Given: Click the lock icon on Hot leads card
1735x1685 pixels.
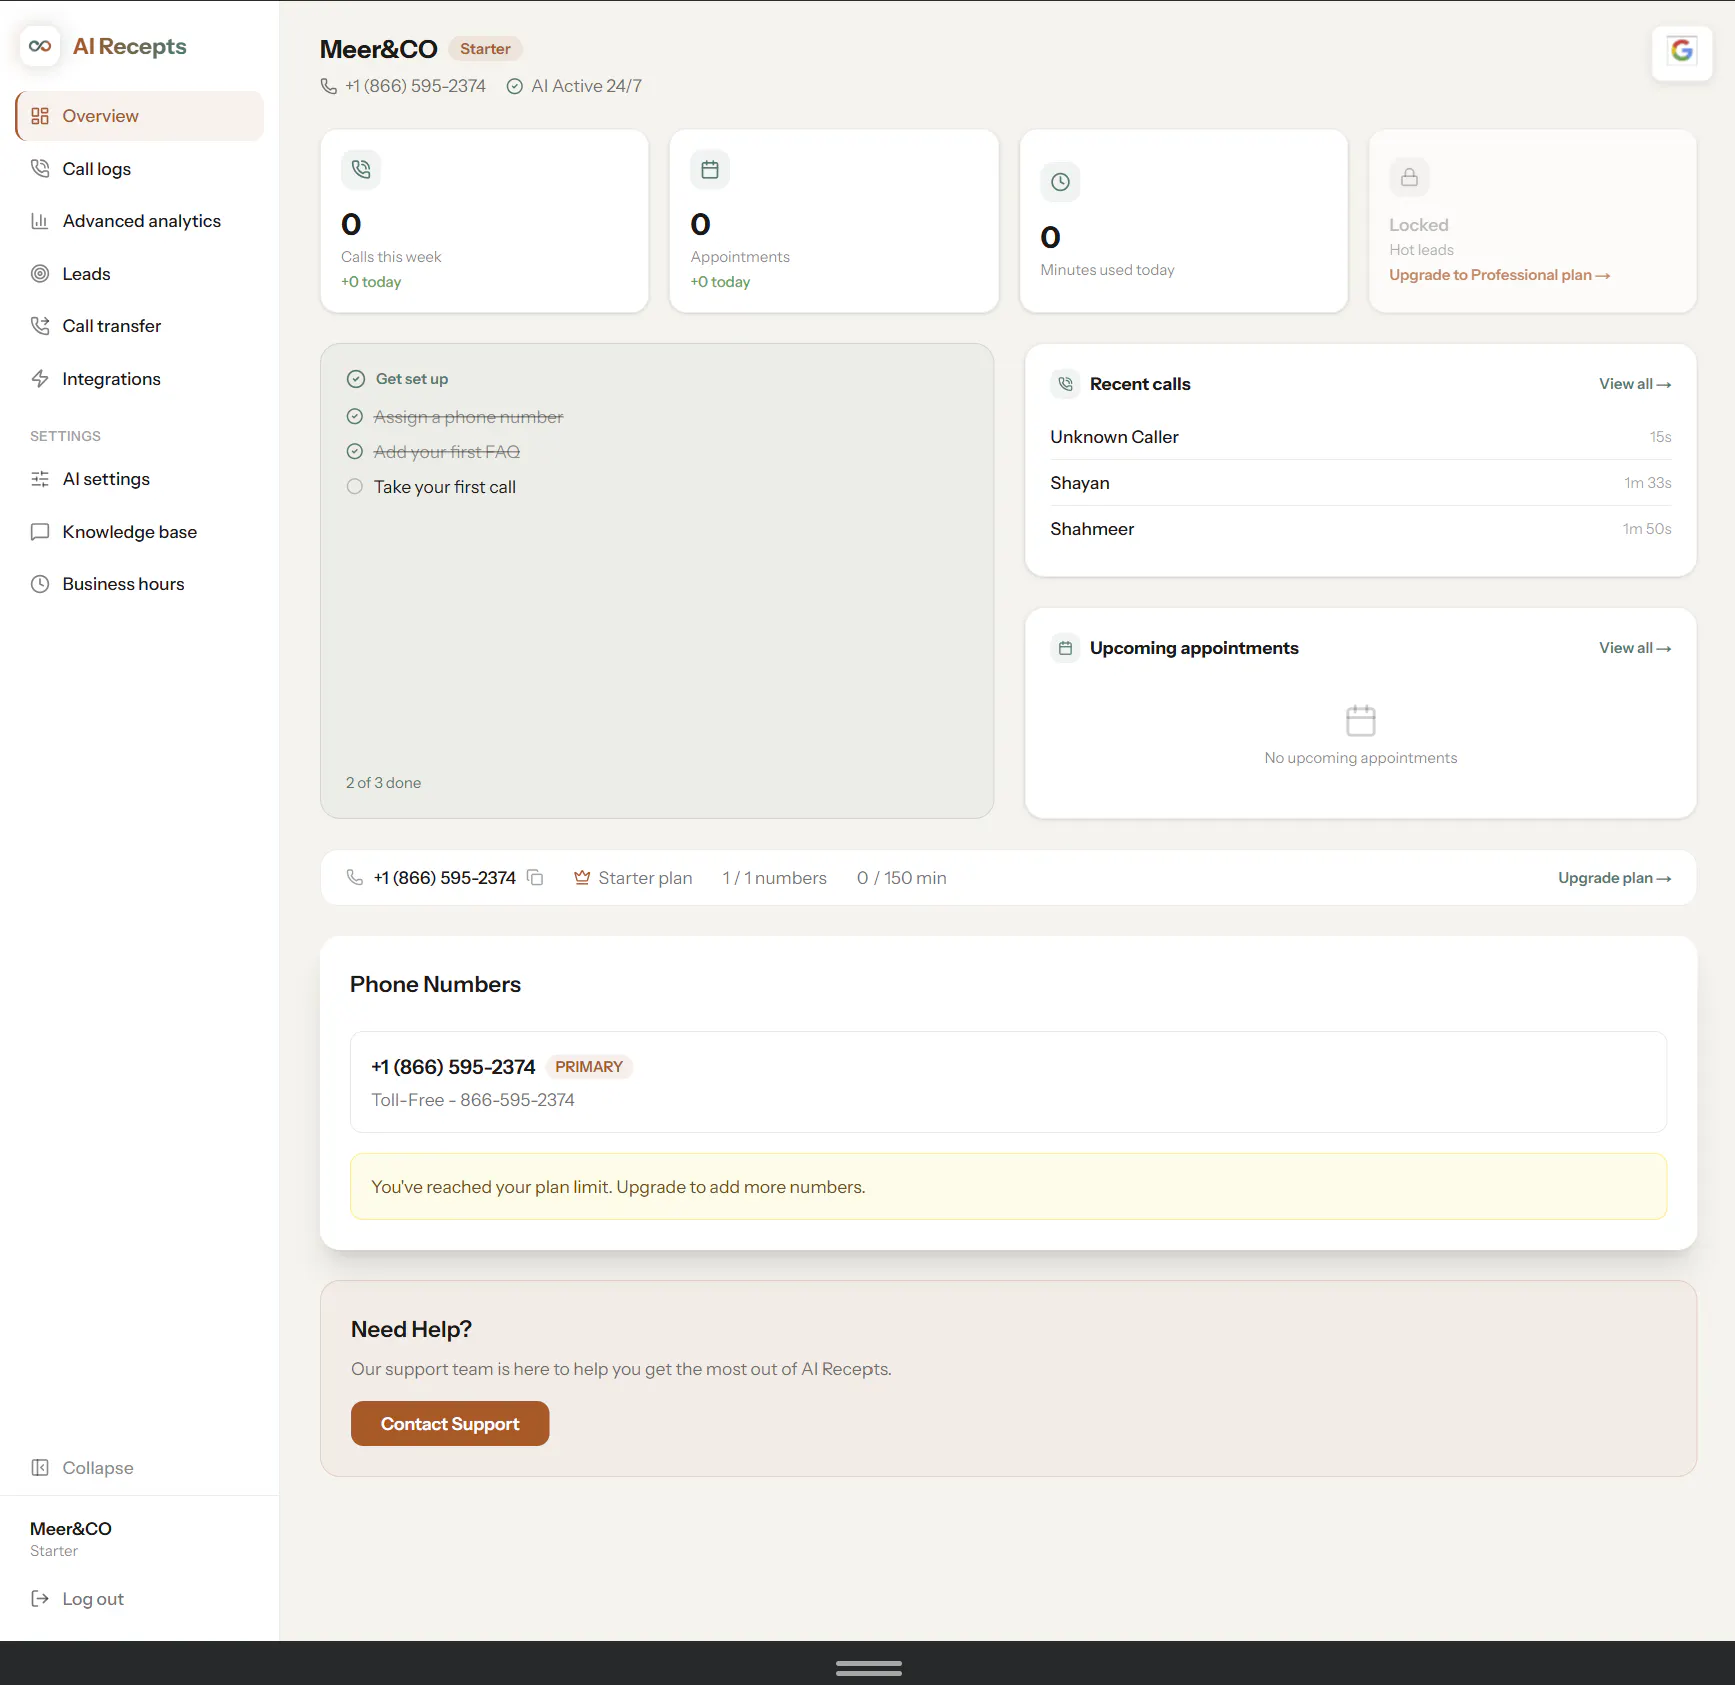Looking at the screenshot, I should pos(1409,177).
